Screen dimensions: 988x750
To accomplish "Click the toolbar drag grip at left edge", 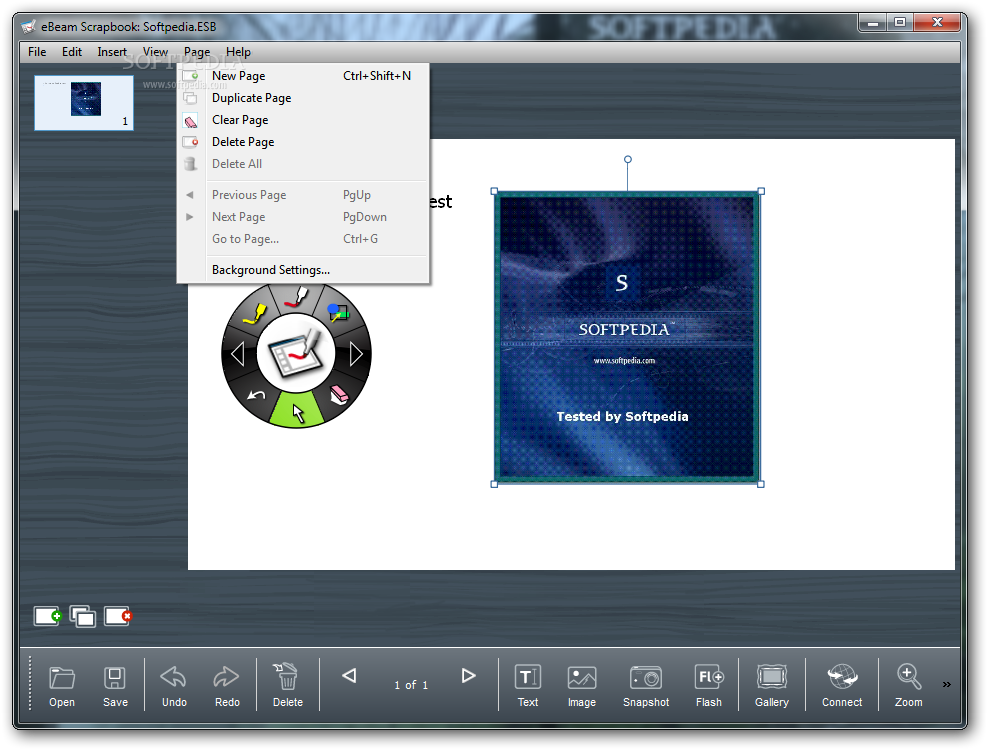I will pos(30,683).
